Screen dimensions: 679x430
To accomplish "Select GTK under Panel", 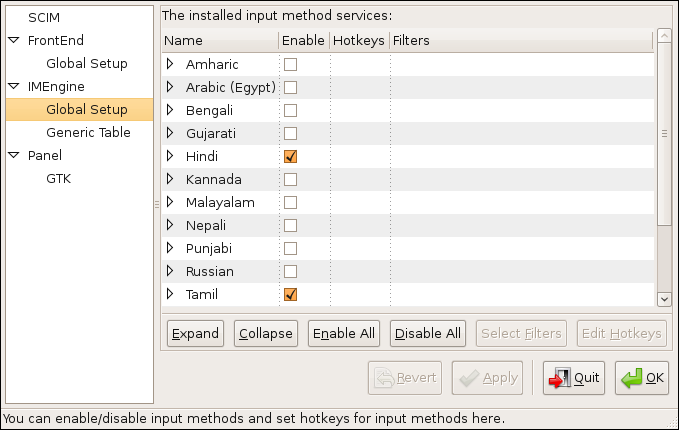I will (59, 179).
